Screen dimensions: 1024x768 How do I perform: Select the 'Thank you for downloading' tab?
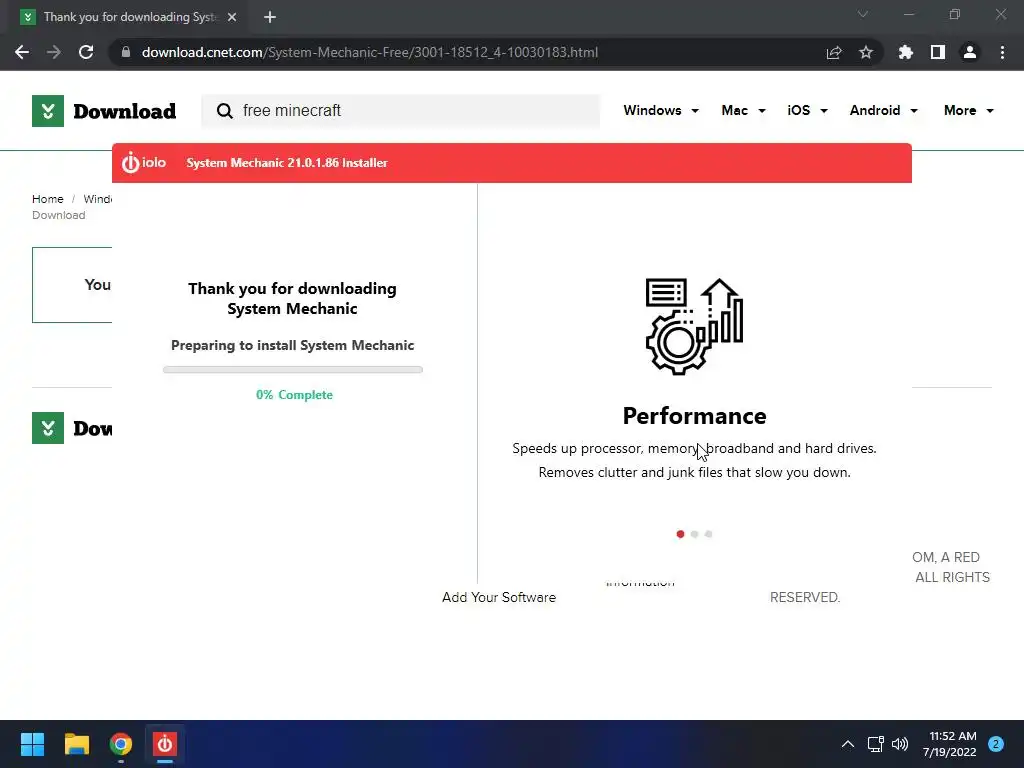coord(129,17)
